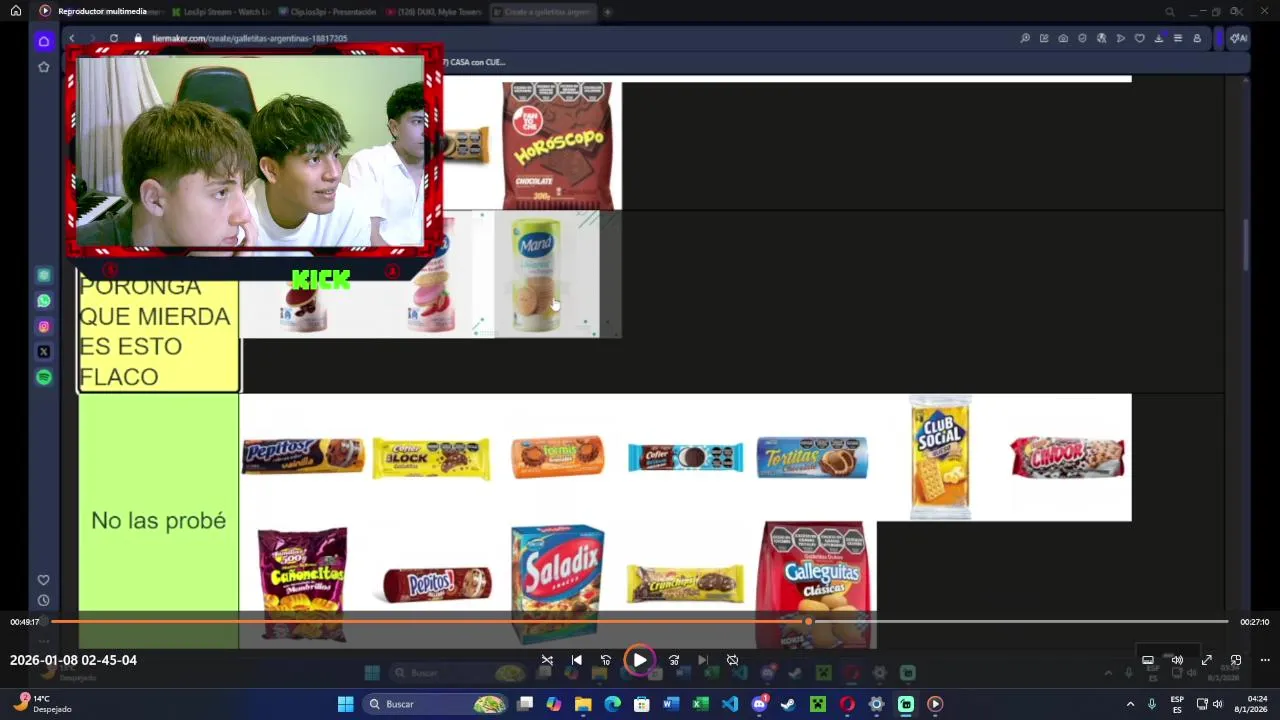1280x720 pixels.
Task: Open clock and date 04:24 panel
Action: coord(1250,704)
